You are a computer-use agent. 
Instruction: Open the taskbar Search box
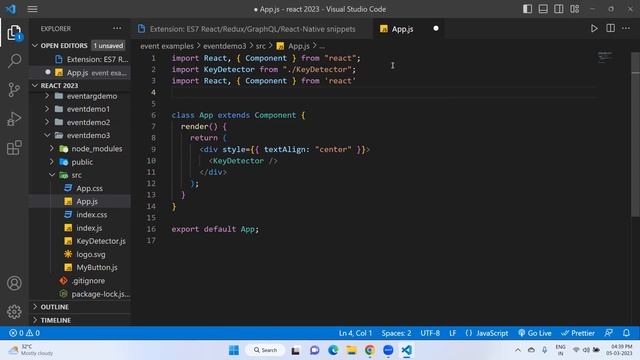265,350
